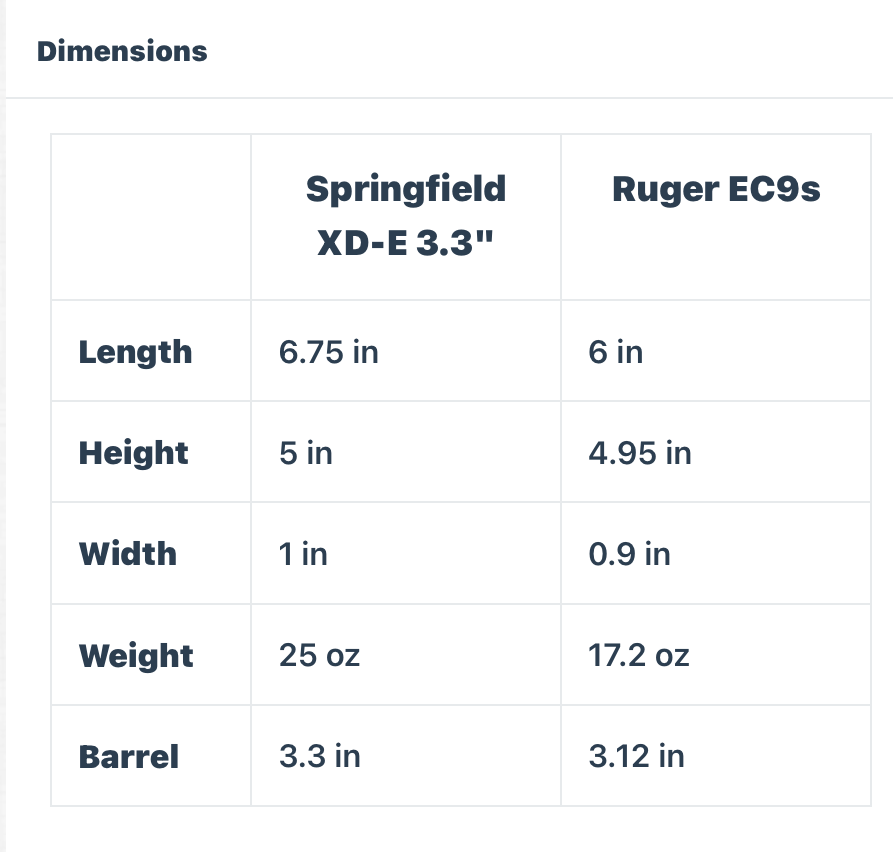
Task: Click the 3.12 in barrel value
Action: (637, 756)
